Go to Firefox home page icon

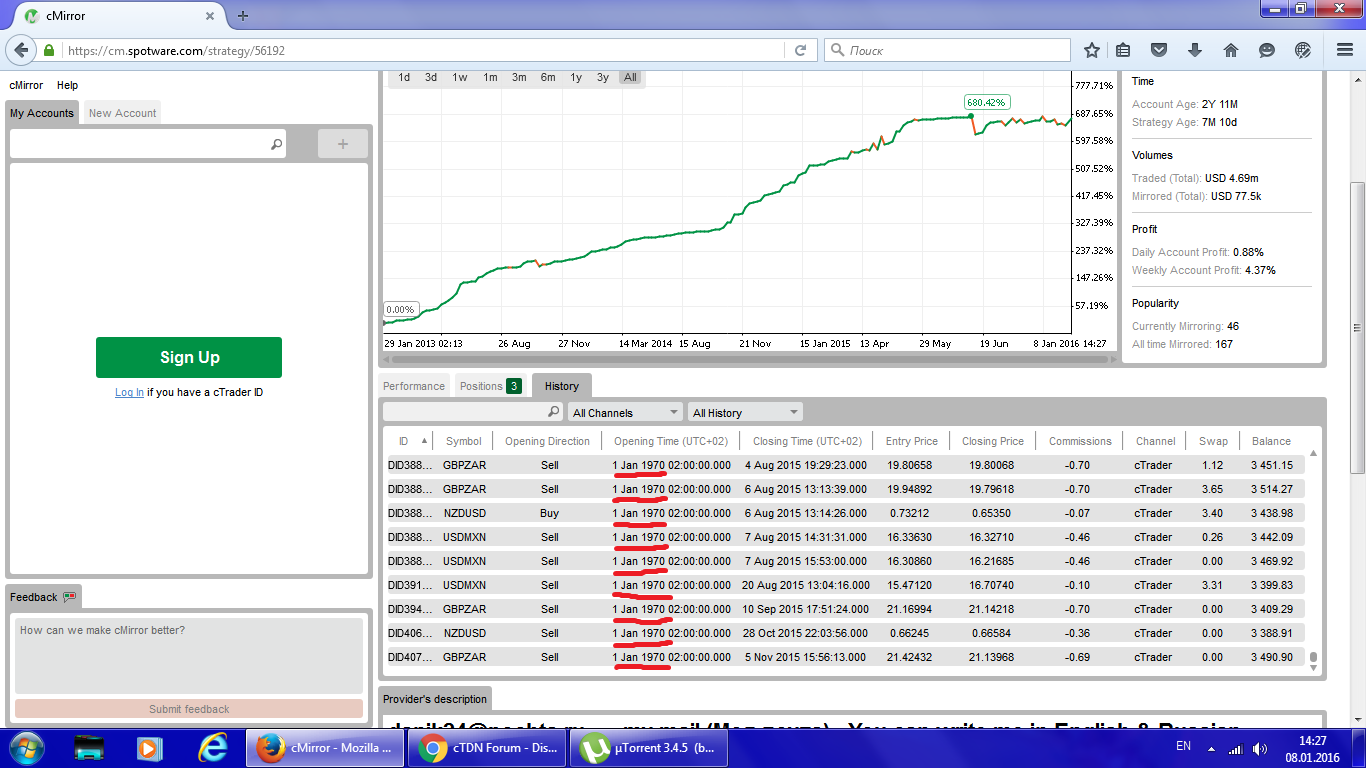pyautogui.click(x=1231, y=50)
